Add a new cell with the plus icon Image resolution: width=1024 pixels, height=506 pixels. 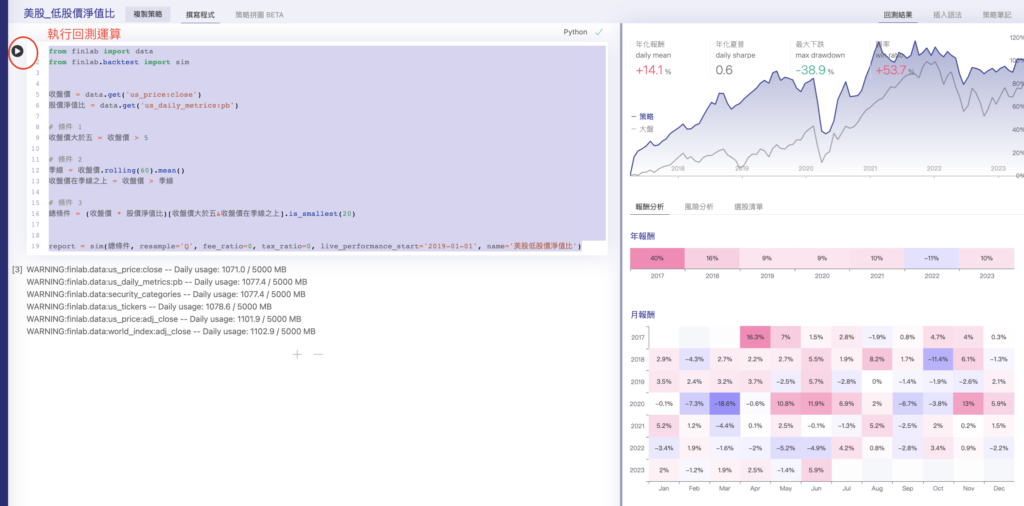click(x=298, y=355)
